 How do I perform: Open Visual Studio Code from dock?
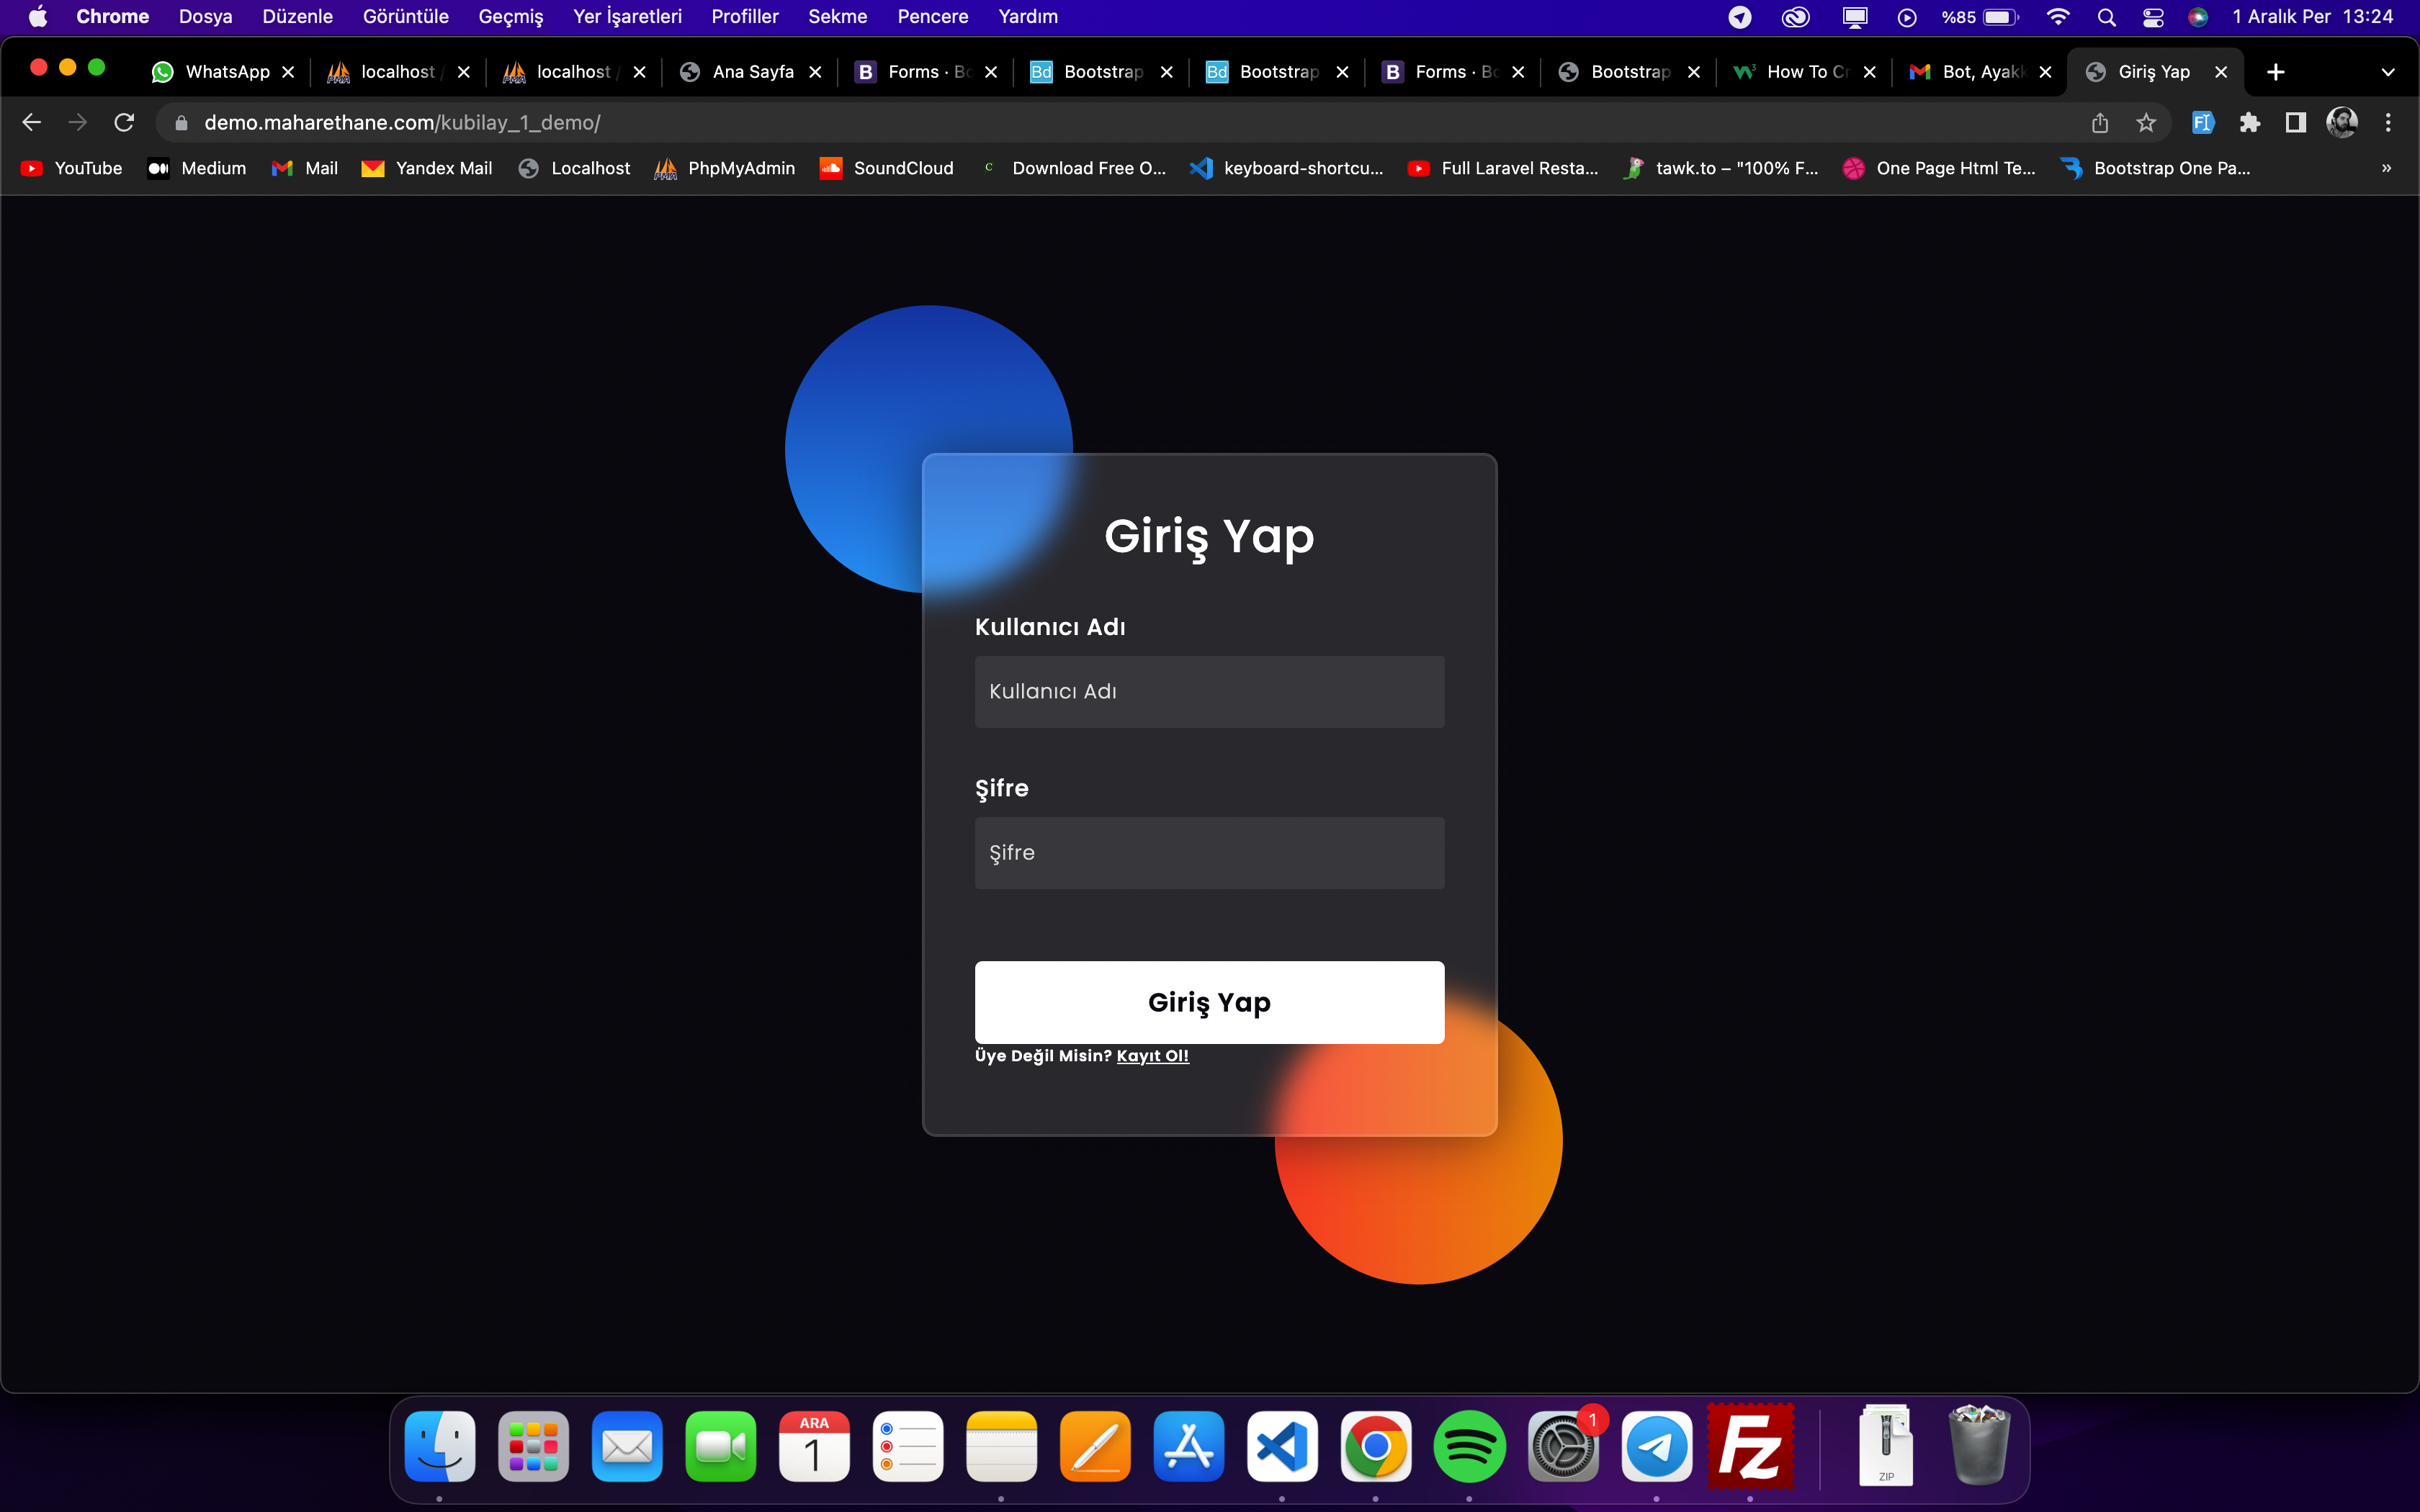point(1282,1446)
